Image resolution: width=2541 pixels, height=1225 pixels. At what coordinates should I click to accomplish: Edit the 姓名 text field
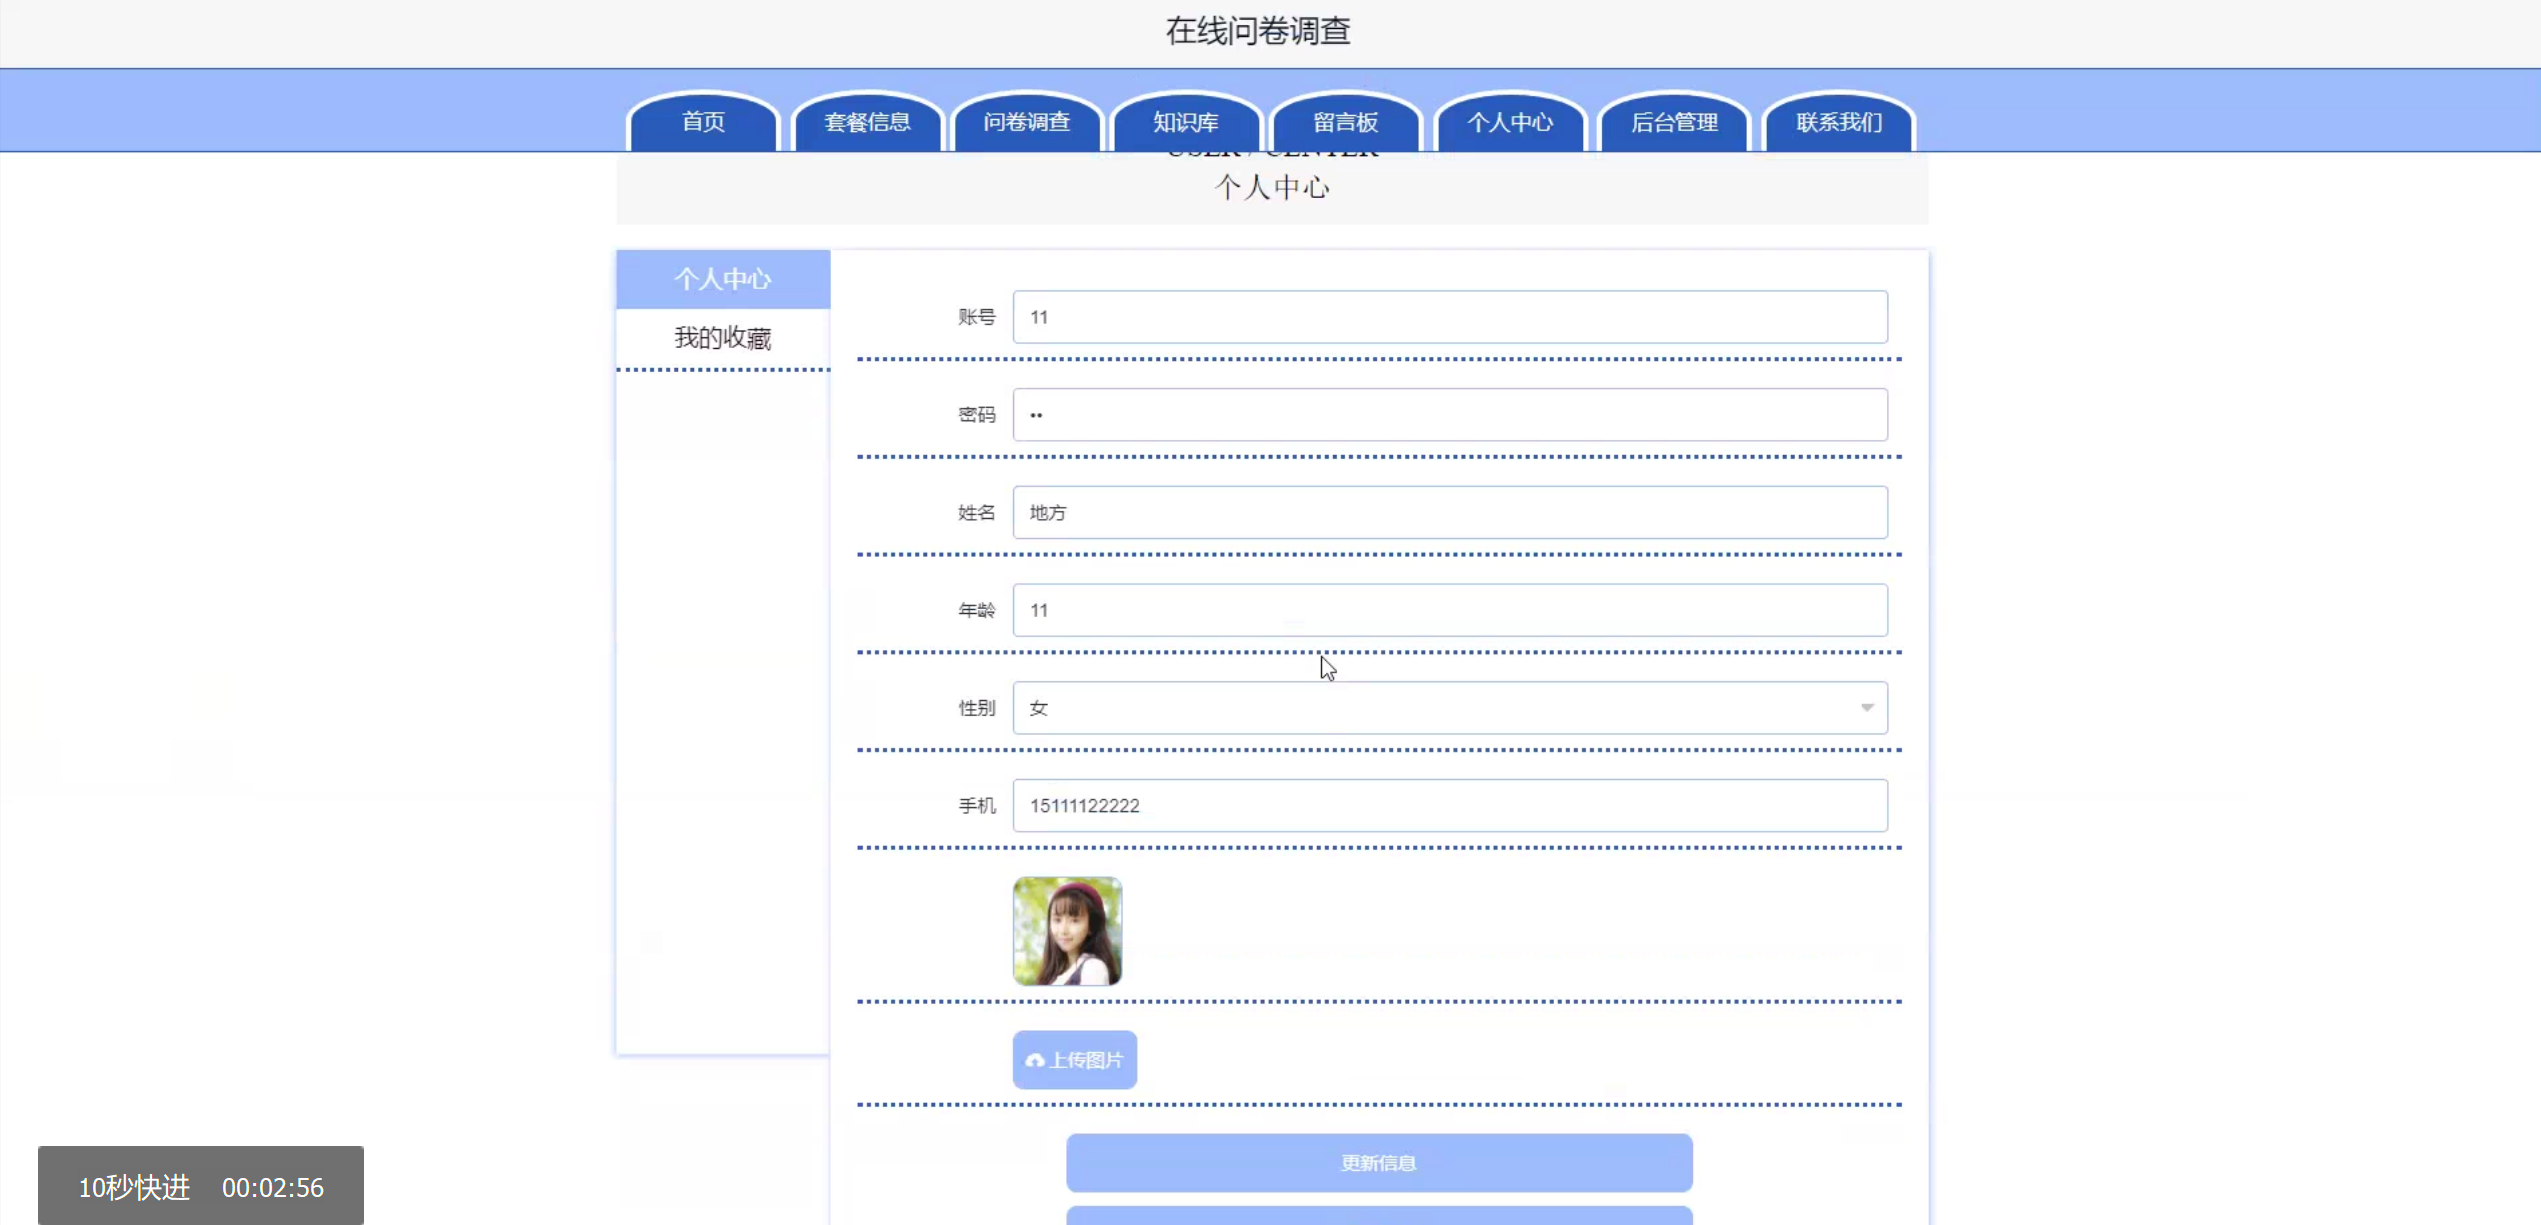pos(1449,513)
